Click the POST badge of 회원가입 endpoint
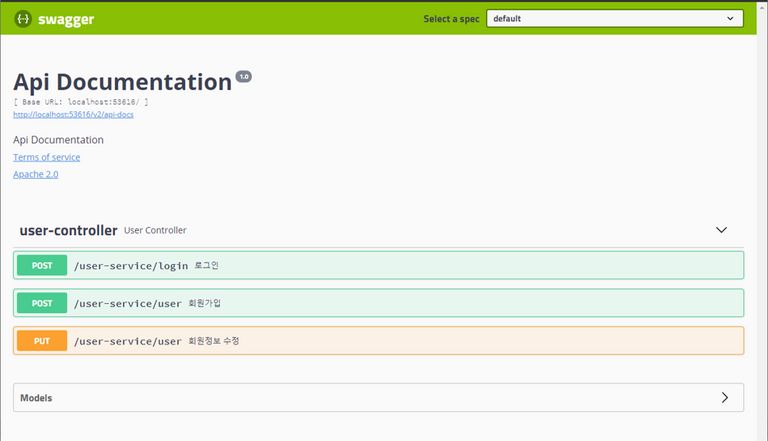Viewport: 768px width, 441px height. (x=42, y=303)
